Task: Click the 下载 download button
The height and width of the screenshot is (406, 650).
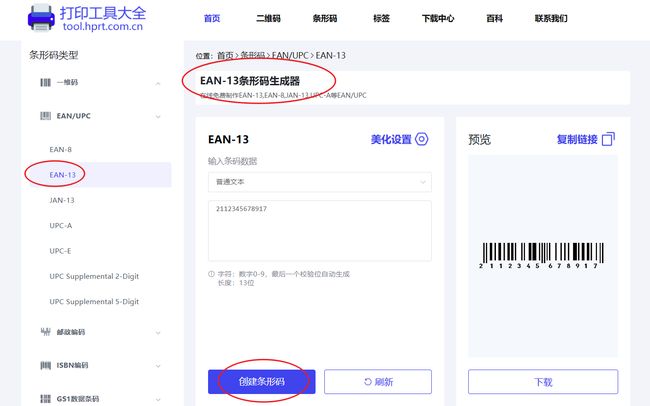Action: (543, 382)
